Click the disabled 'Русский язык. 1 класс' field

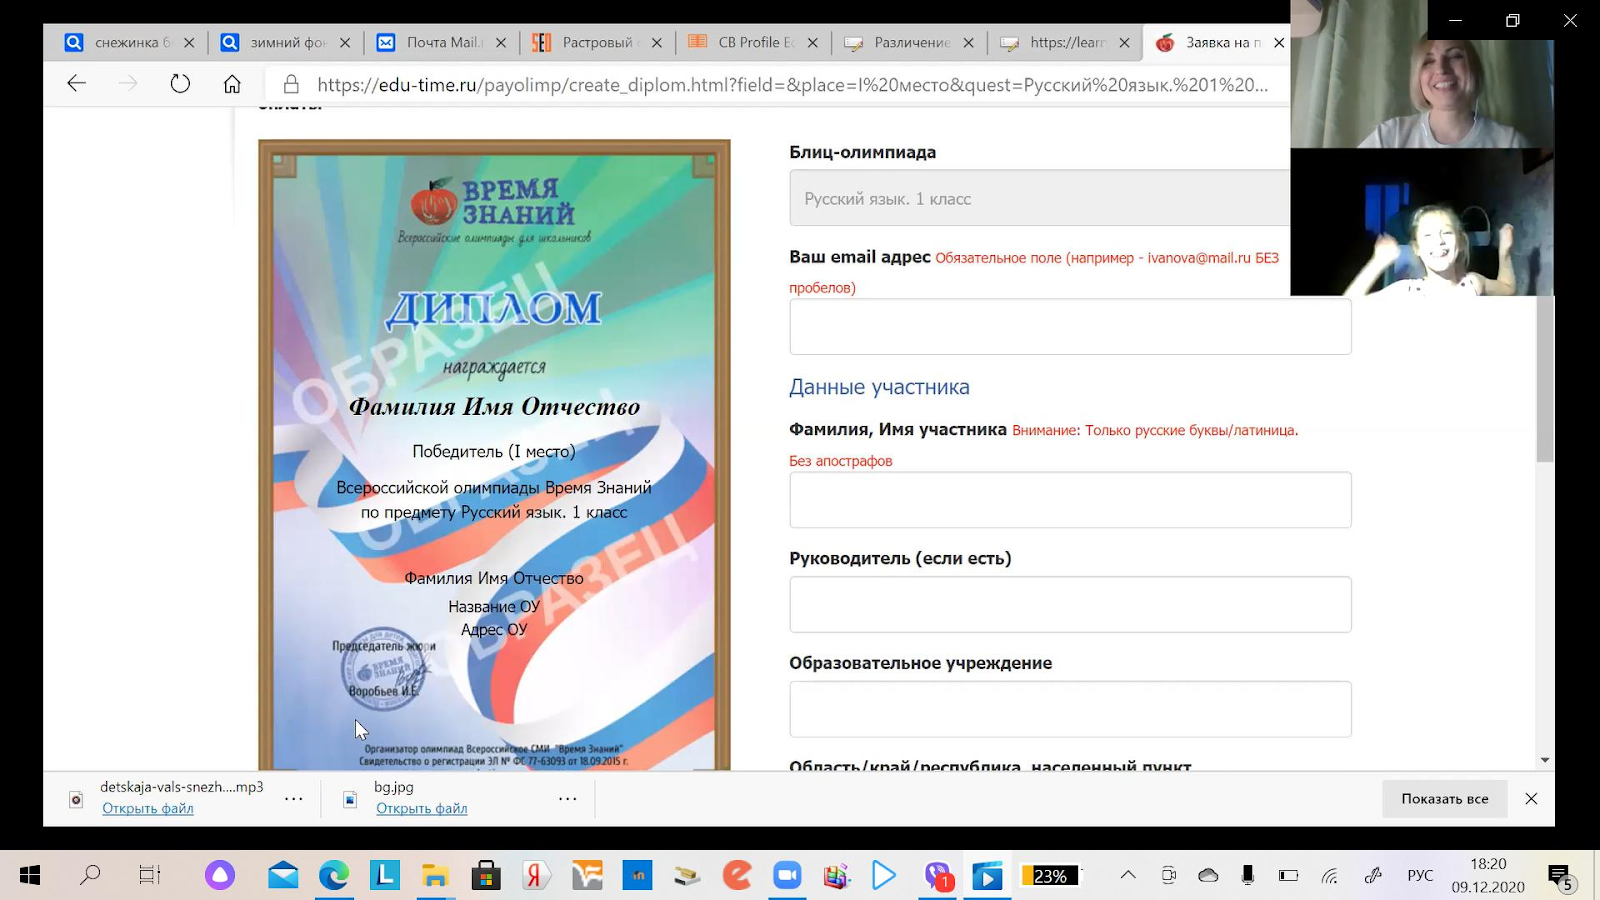pyautogui.click(x=1040, y=198)
